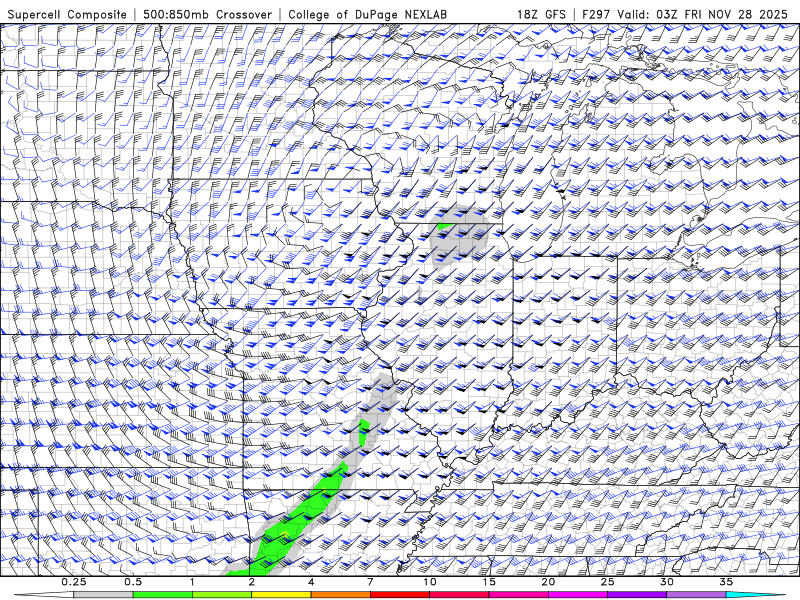Viewport: 800px width, 600px height.
Task: Click the "Supercell Composite" title text
Action: pos(67,14)
